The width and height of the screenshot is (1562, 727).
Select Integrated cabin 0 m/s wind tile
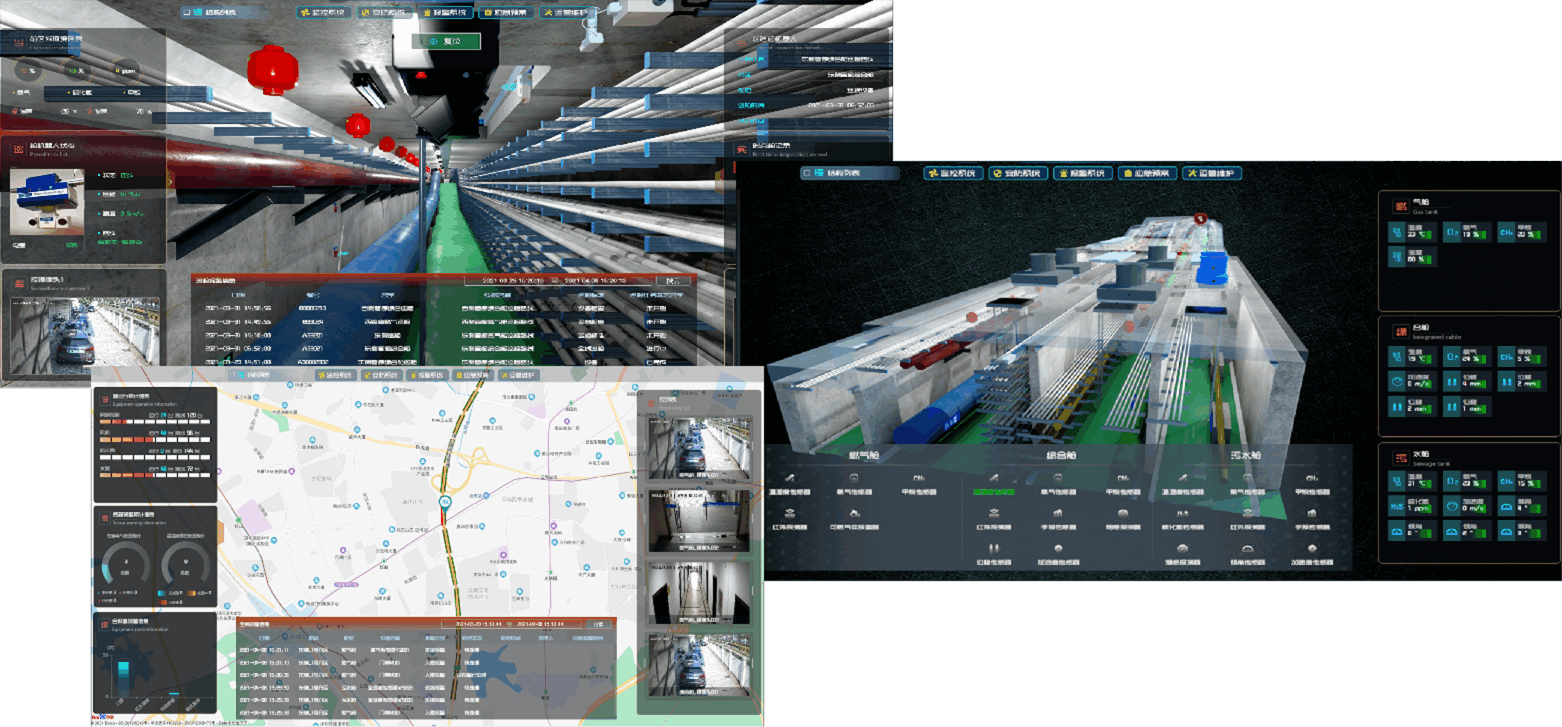pos(1411,381)
